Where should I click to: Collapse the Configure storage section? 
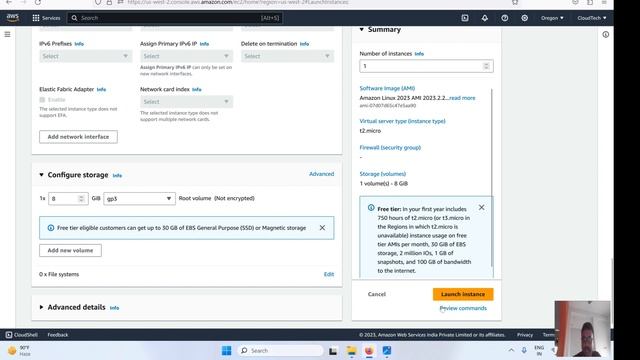click(41, 175)
